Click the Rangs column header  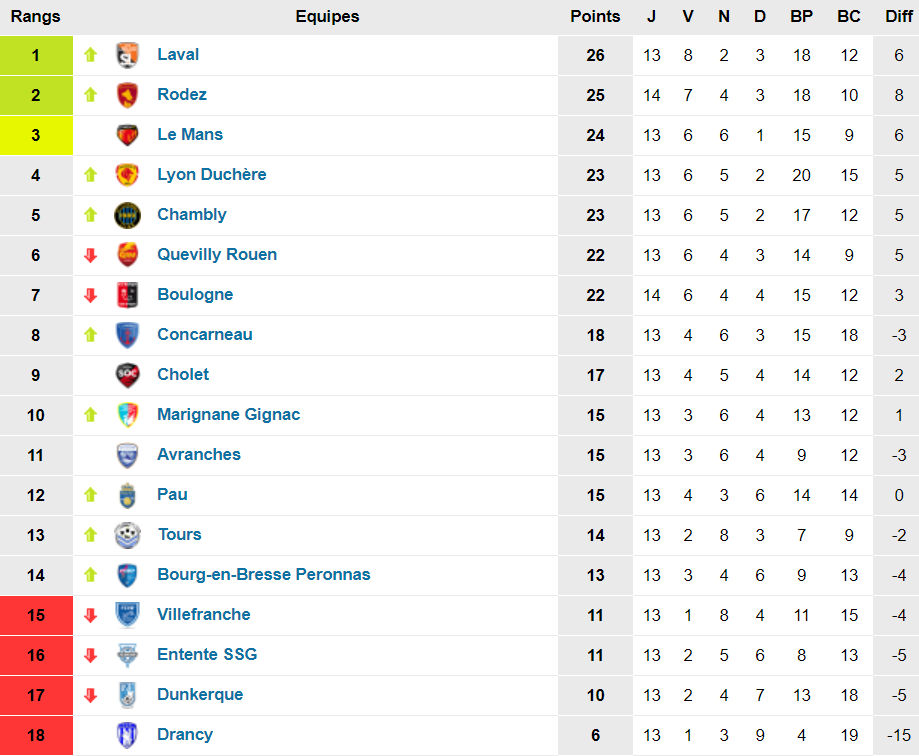pos(36,16)
